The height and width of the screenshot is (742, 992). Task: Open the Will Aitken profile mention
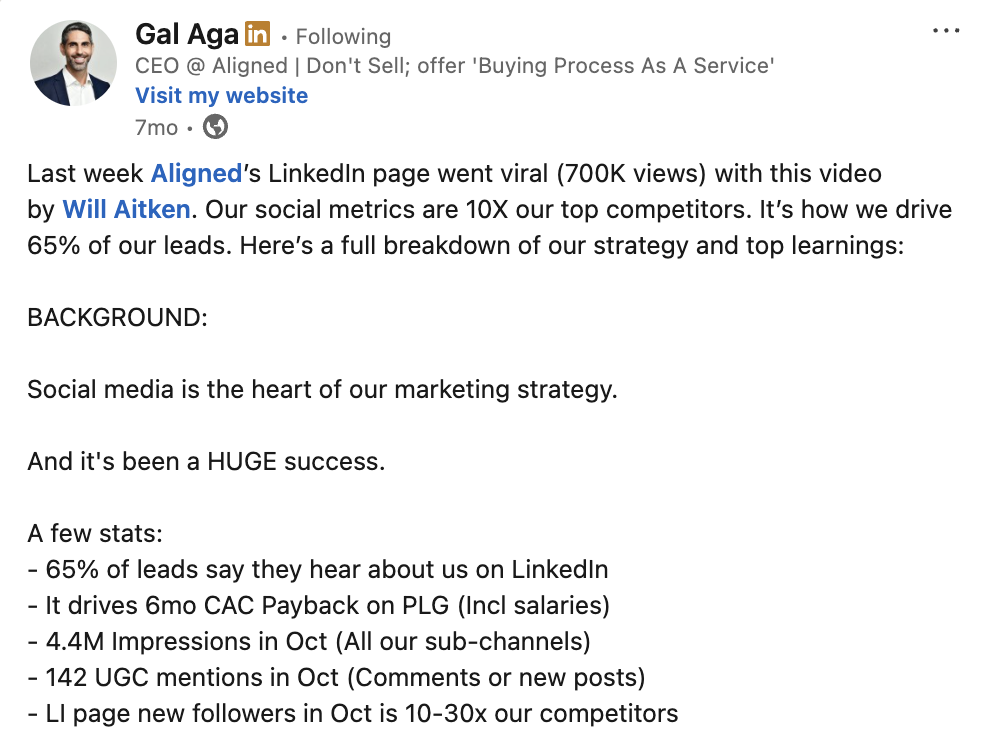point(126,209)
